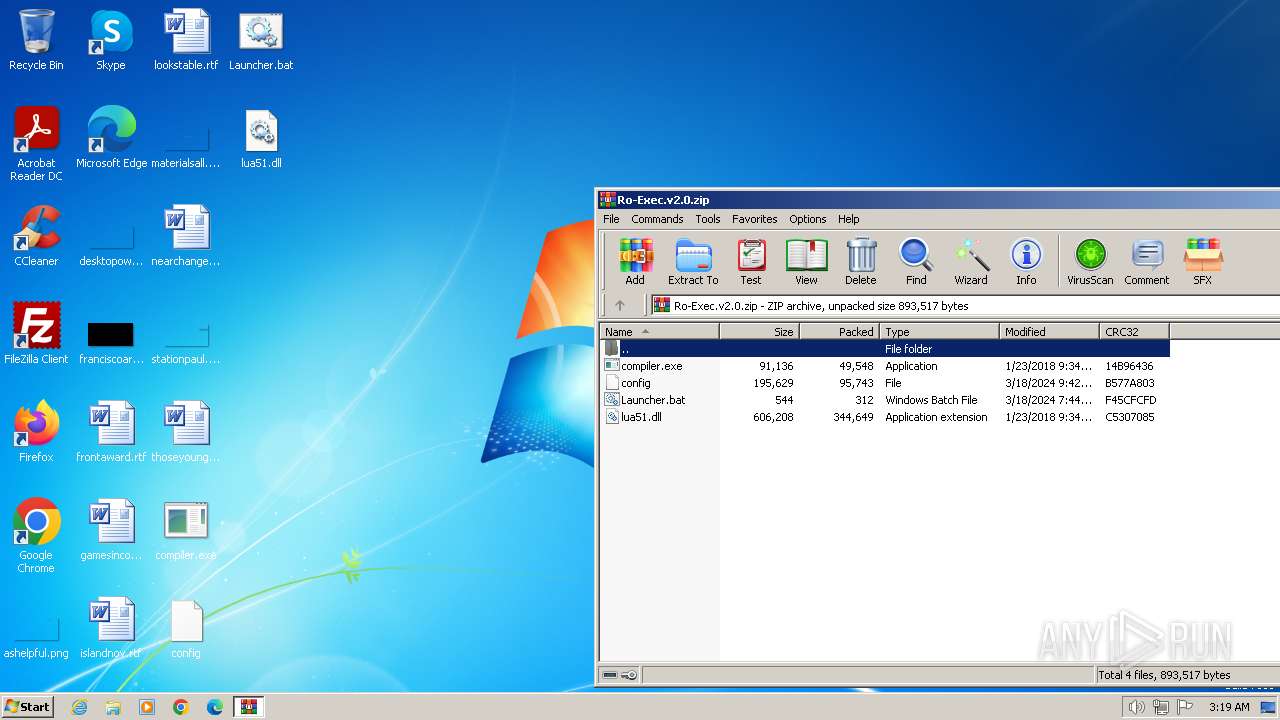The width and height of the screenshot is (1280, 720).
Task: Sort by Modified column header
Action: (x=1049, y=332)
